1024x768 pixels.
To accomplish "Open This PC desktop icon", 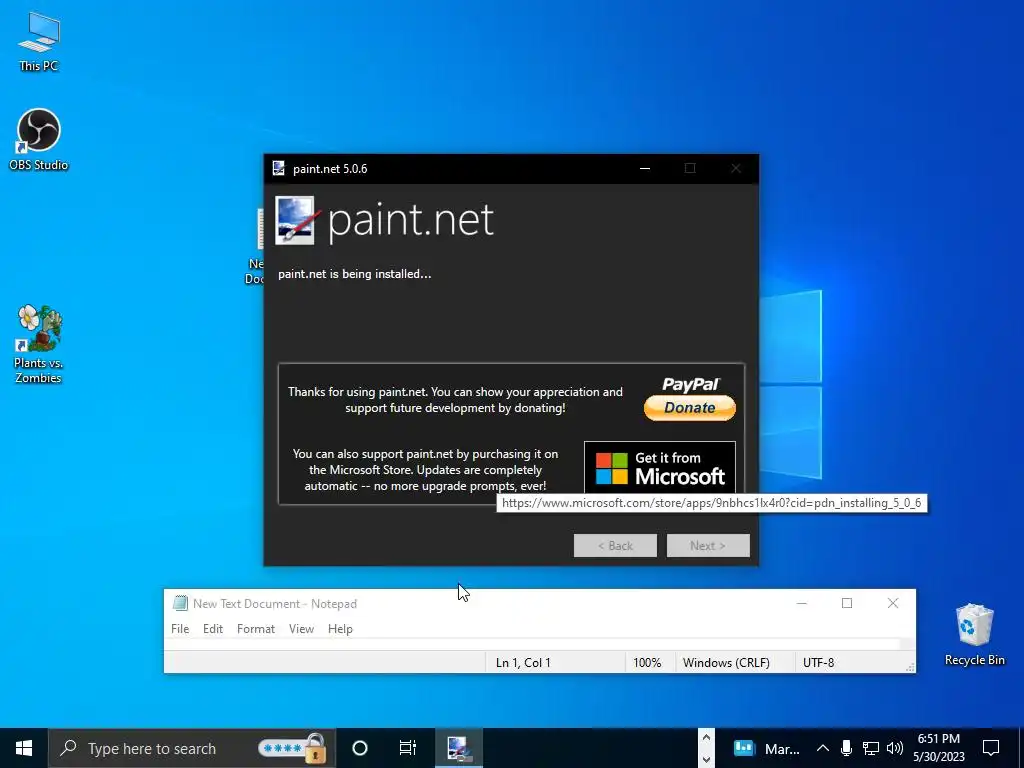I will pyautogui.click(x=39, y=41).
